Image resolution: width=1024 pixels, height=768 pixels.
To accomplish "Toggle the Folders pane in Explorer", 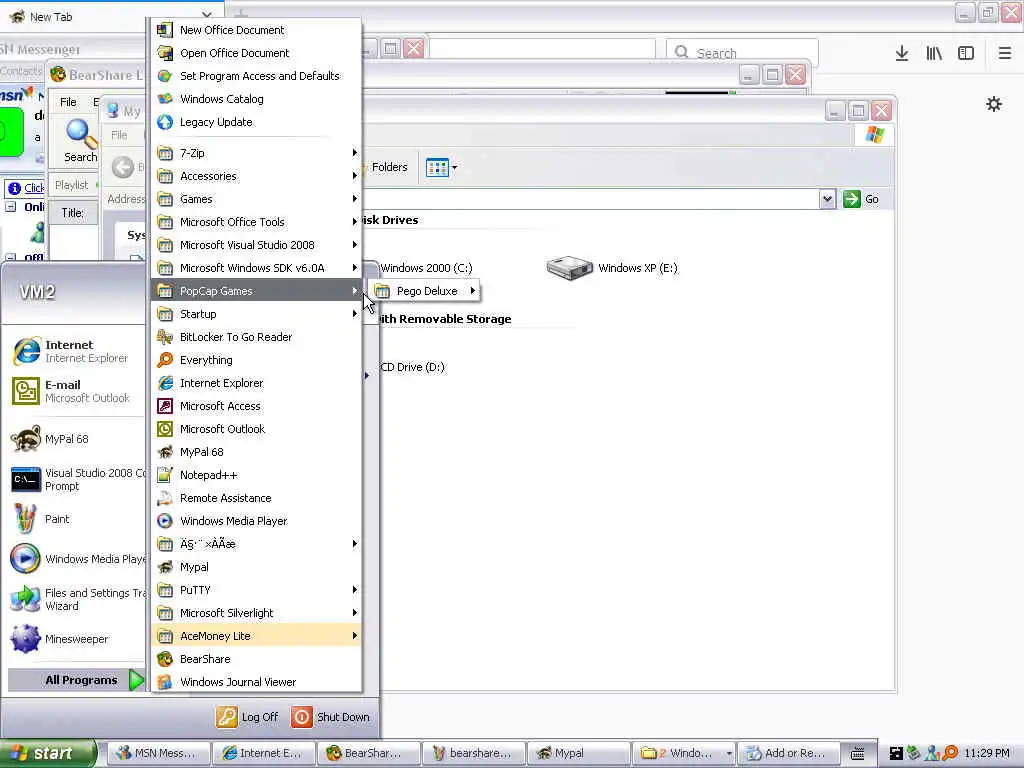I will (x=389, y=167).
